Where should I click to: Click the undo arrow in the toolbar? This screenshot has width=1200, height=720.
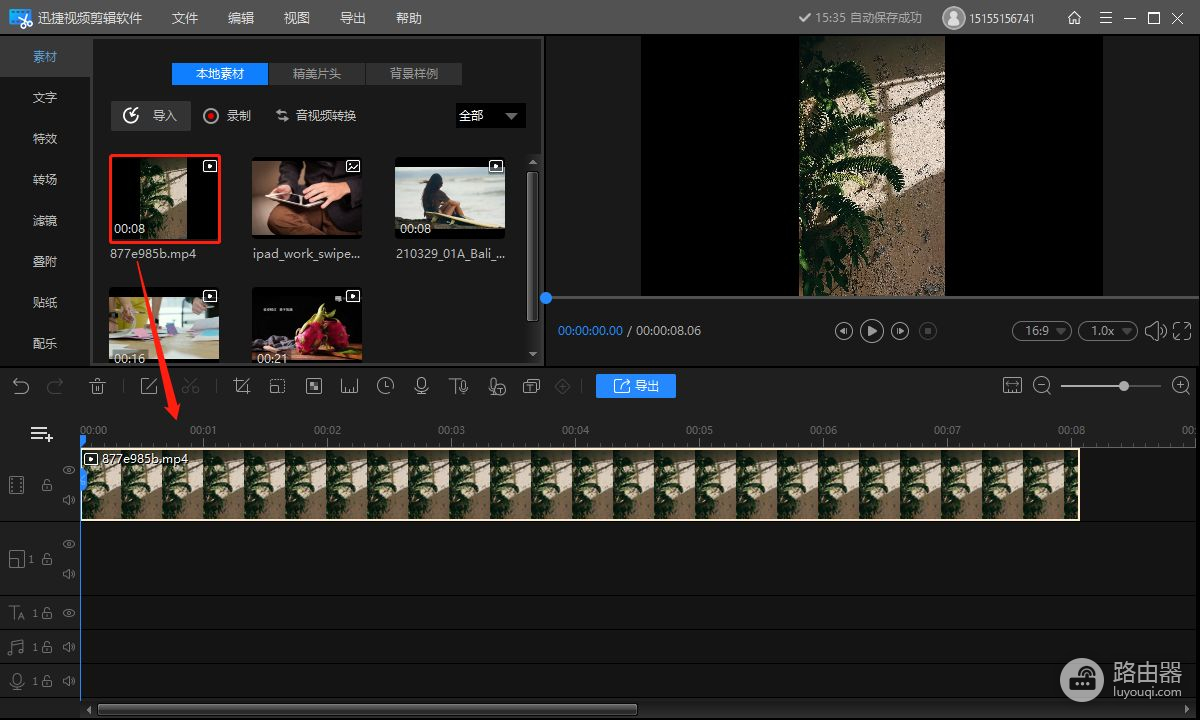21,386
